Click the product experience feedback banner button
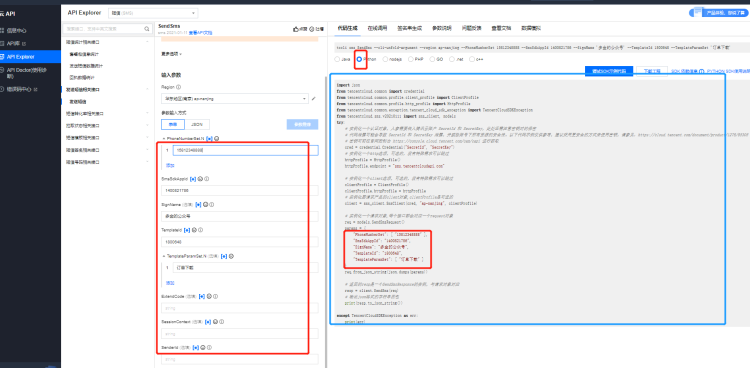Screen dimensions: 750x368 pos(719,13)
